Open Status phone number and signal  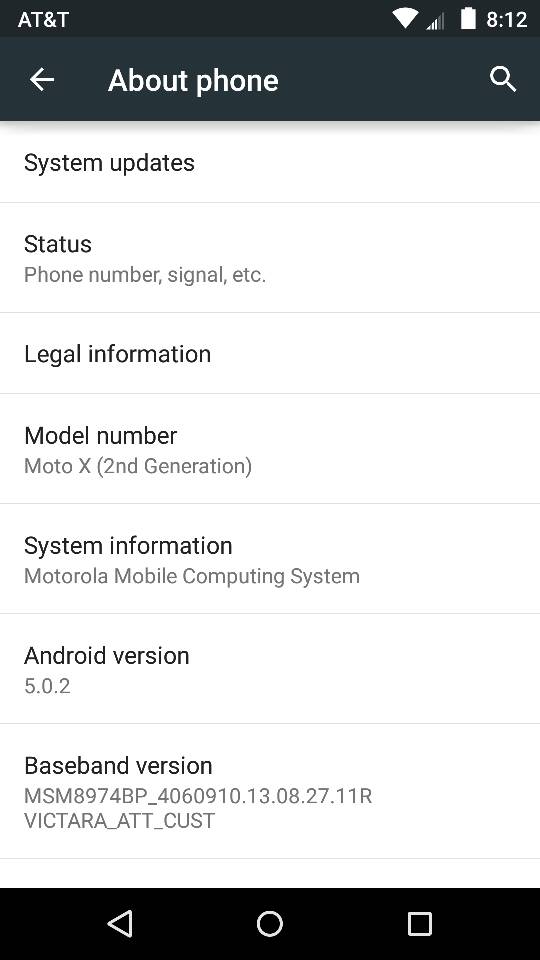(x=270, y=258)
